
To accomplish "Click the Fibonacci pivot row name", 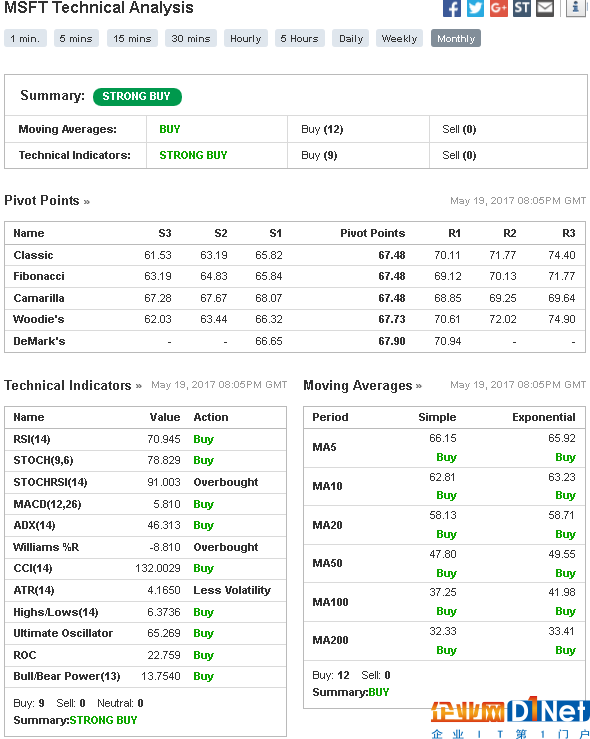I will click(39, 276).
